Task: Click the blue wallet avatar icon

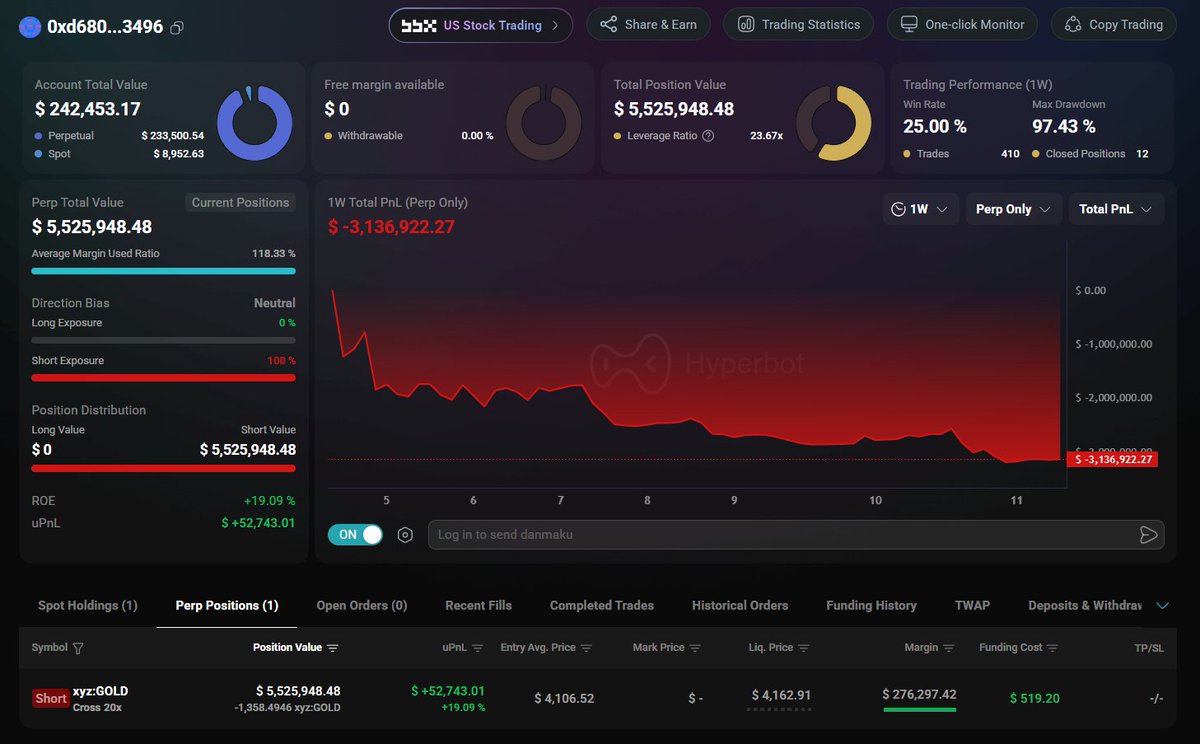Action: [x=29, y=27]
